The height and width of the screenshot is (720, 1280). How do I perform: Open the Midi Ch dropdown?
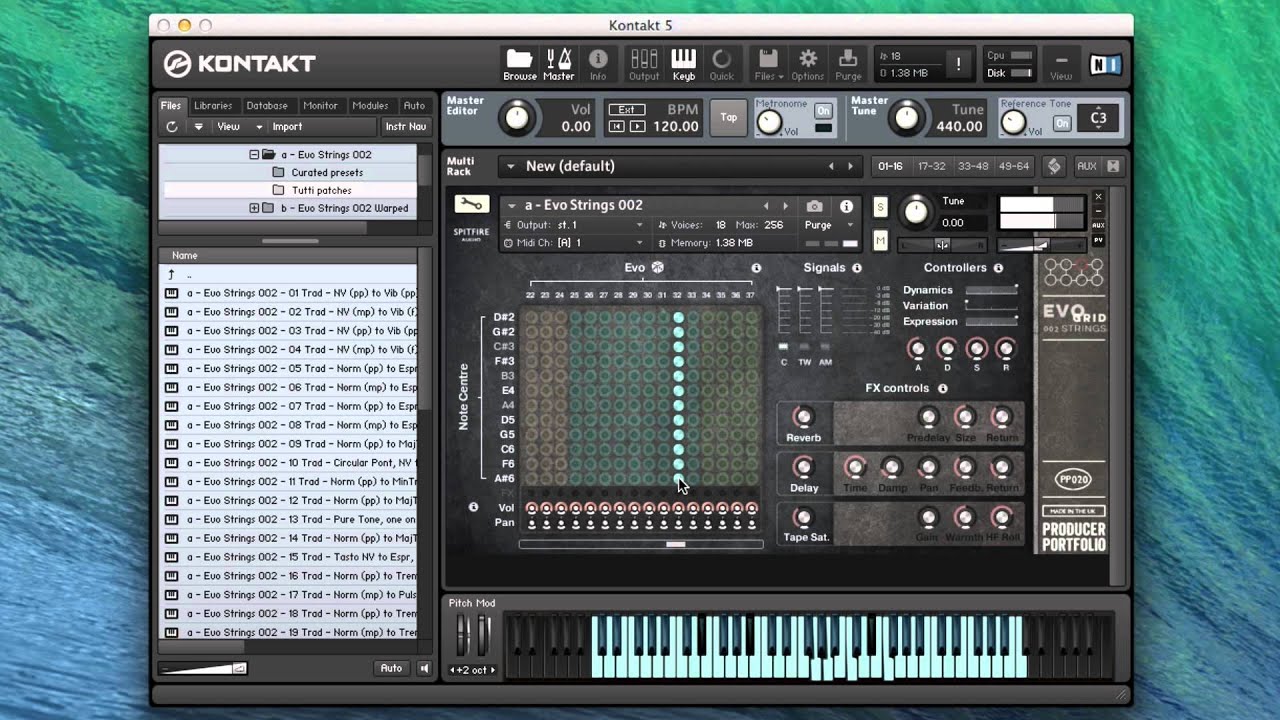click(575, 242)
